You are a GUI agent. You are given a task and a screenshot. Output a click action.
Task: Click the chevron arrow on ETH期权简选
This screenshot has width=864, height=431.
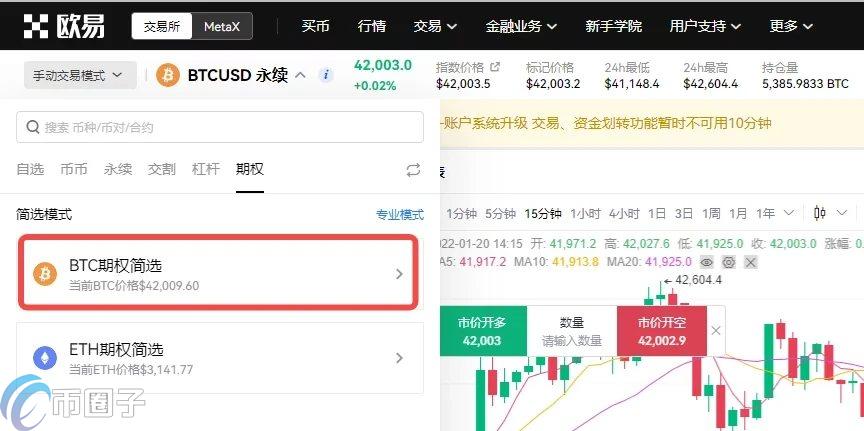pyautogui.click(x=400, y=358)
